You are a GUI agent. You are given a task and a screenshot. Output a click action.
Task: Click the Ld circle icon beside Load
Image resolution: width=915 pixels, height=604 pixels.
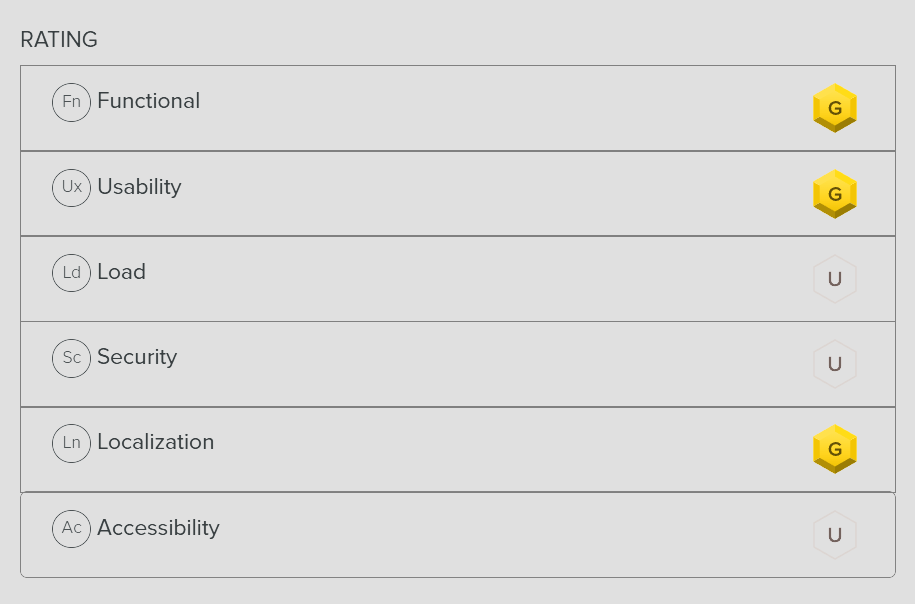(71, 273)
